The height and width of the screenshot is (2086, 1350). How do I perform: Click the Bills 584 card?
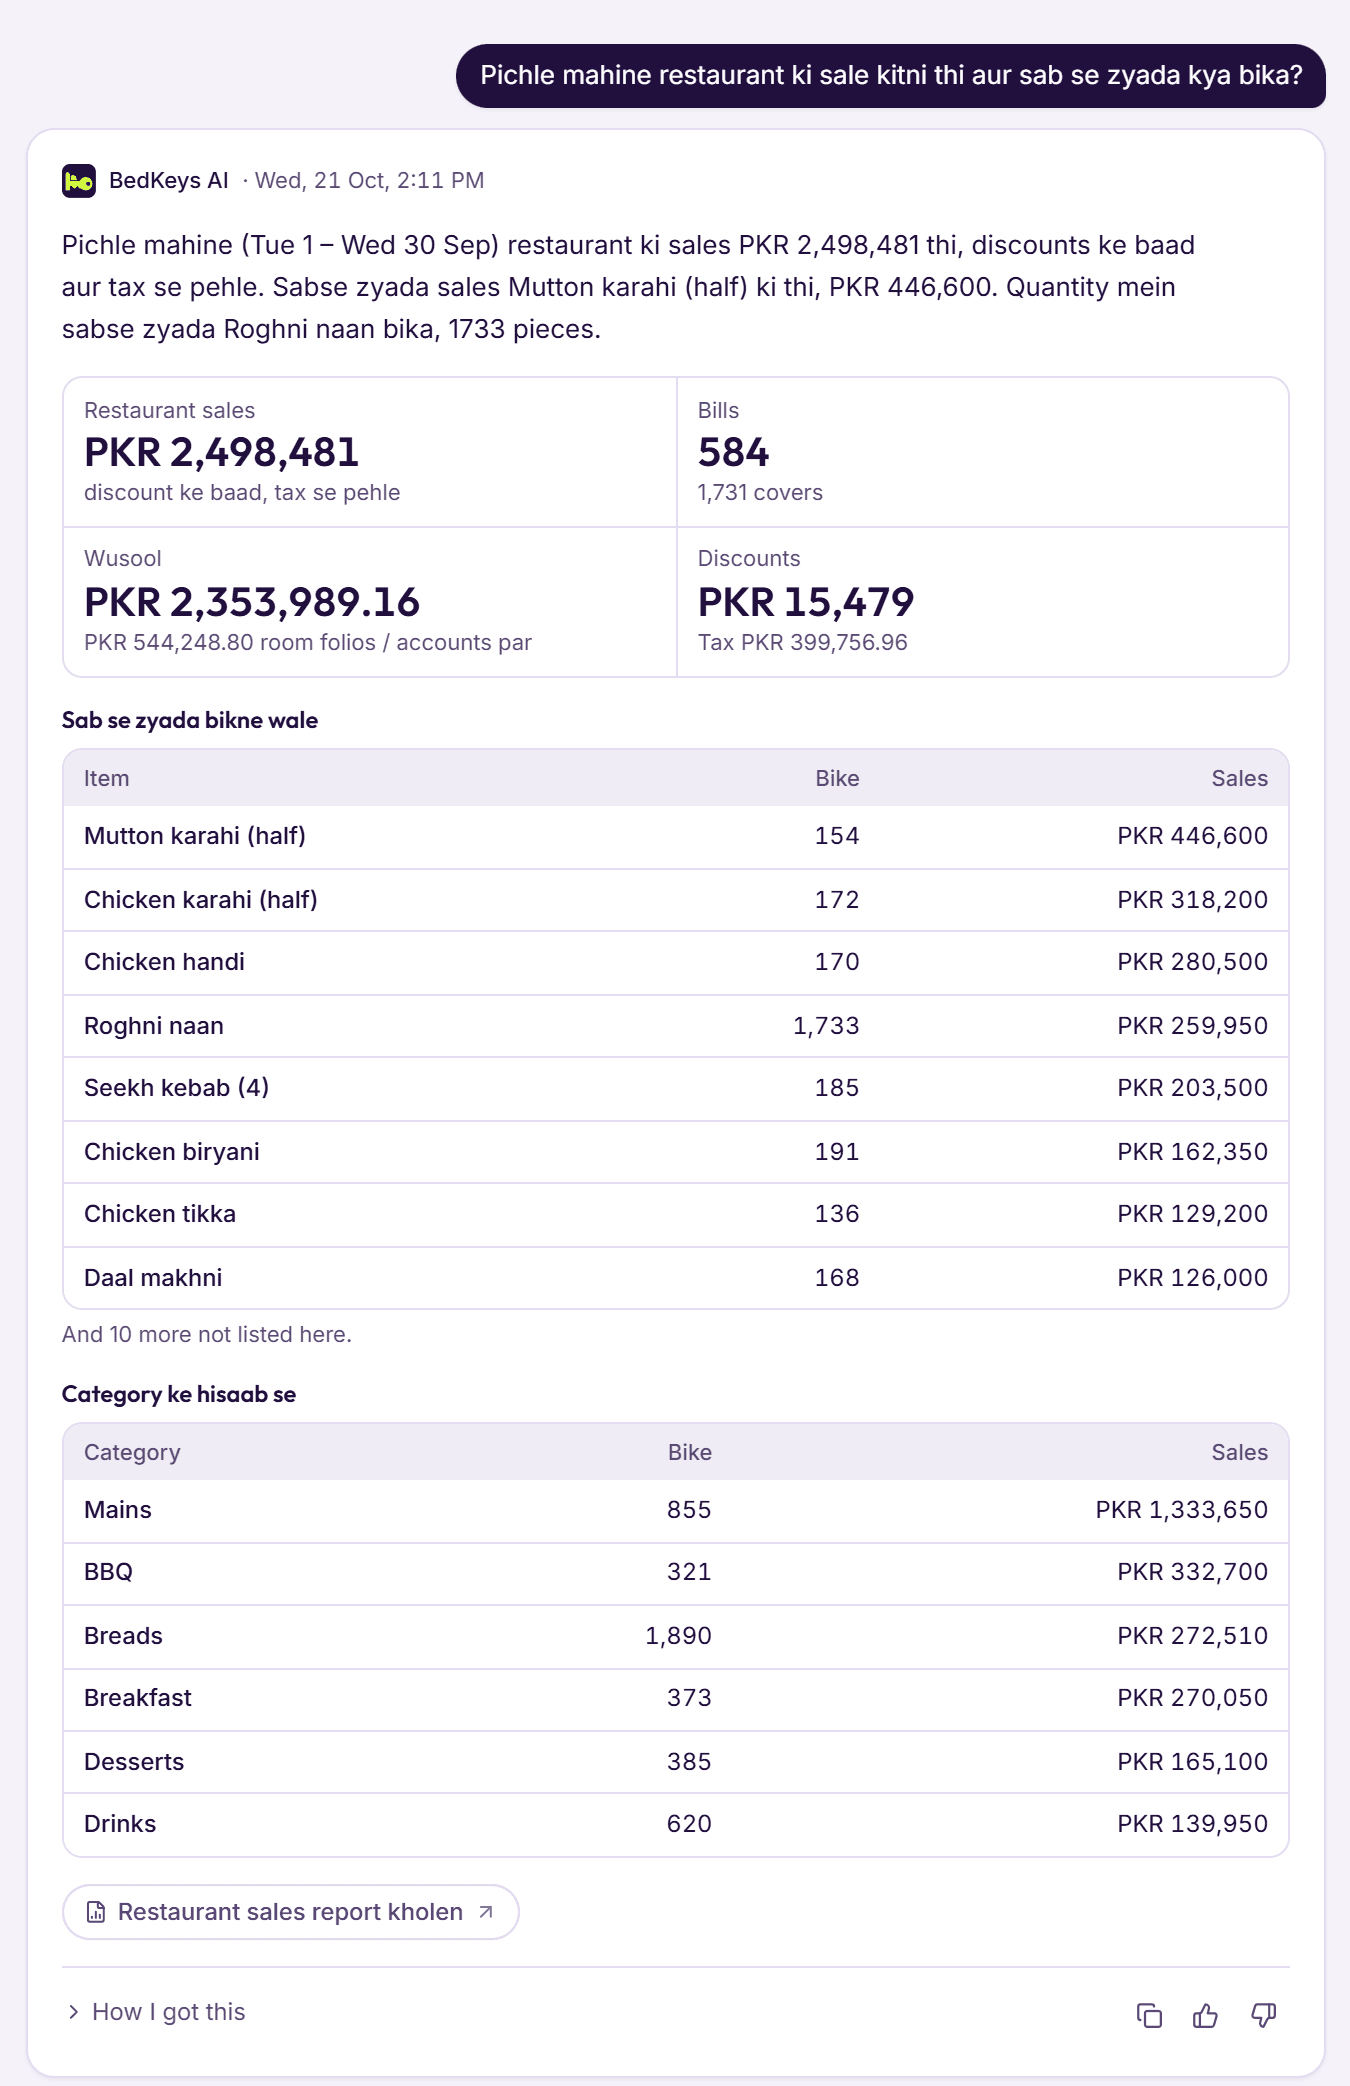point(983,452)
